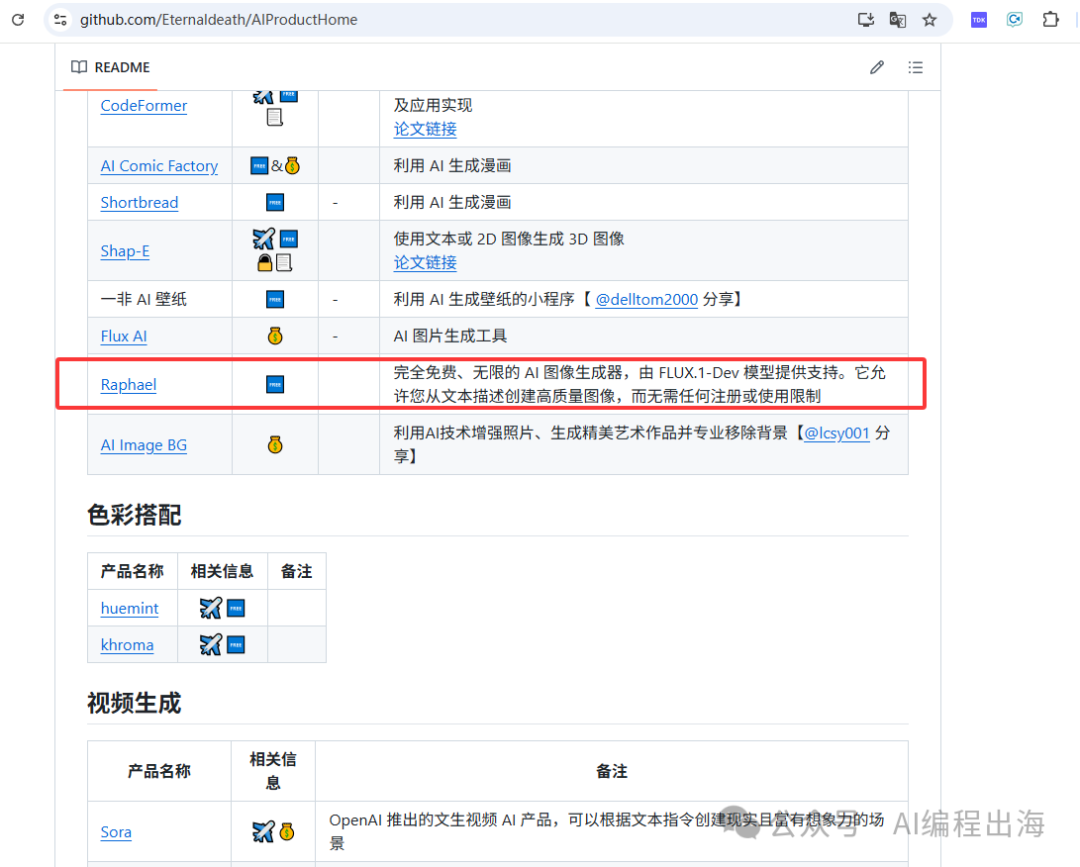Open the AI Comic Factory link
The width and height of the screenshot is (1080, 867).
[159, 166]
